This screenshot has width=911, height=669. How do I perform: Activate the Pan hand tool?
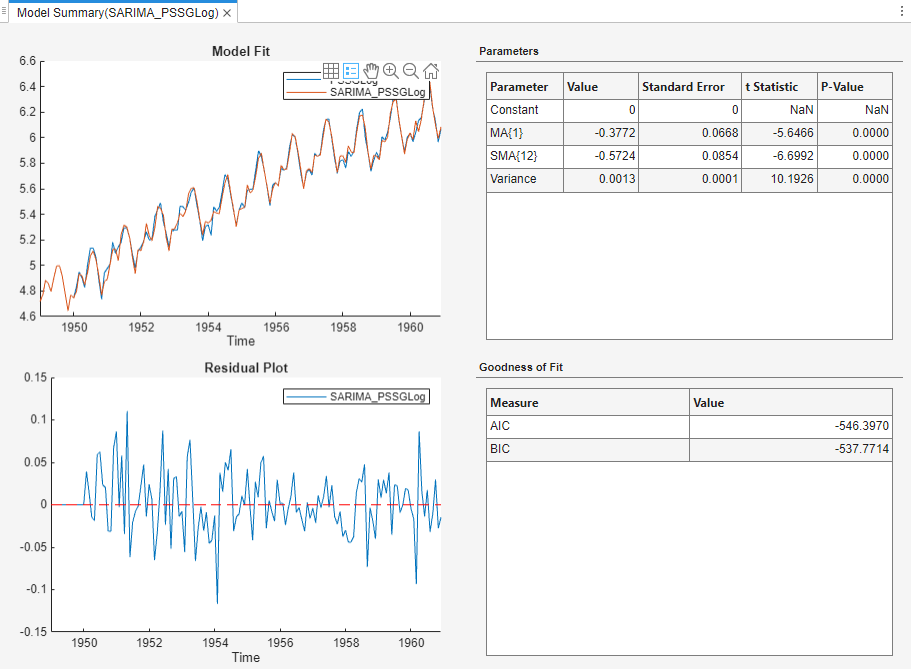371,71
